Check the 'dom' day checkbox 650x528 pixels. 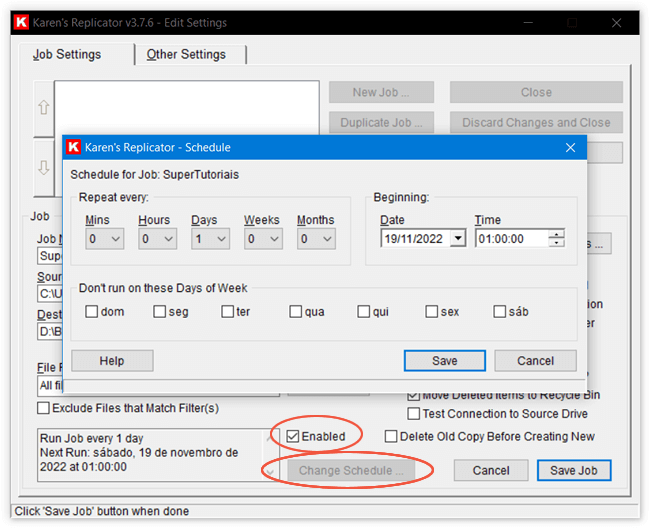92,312
